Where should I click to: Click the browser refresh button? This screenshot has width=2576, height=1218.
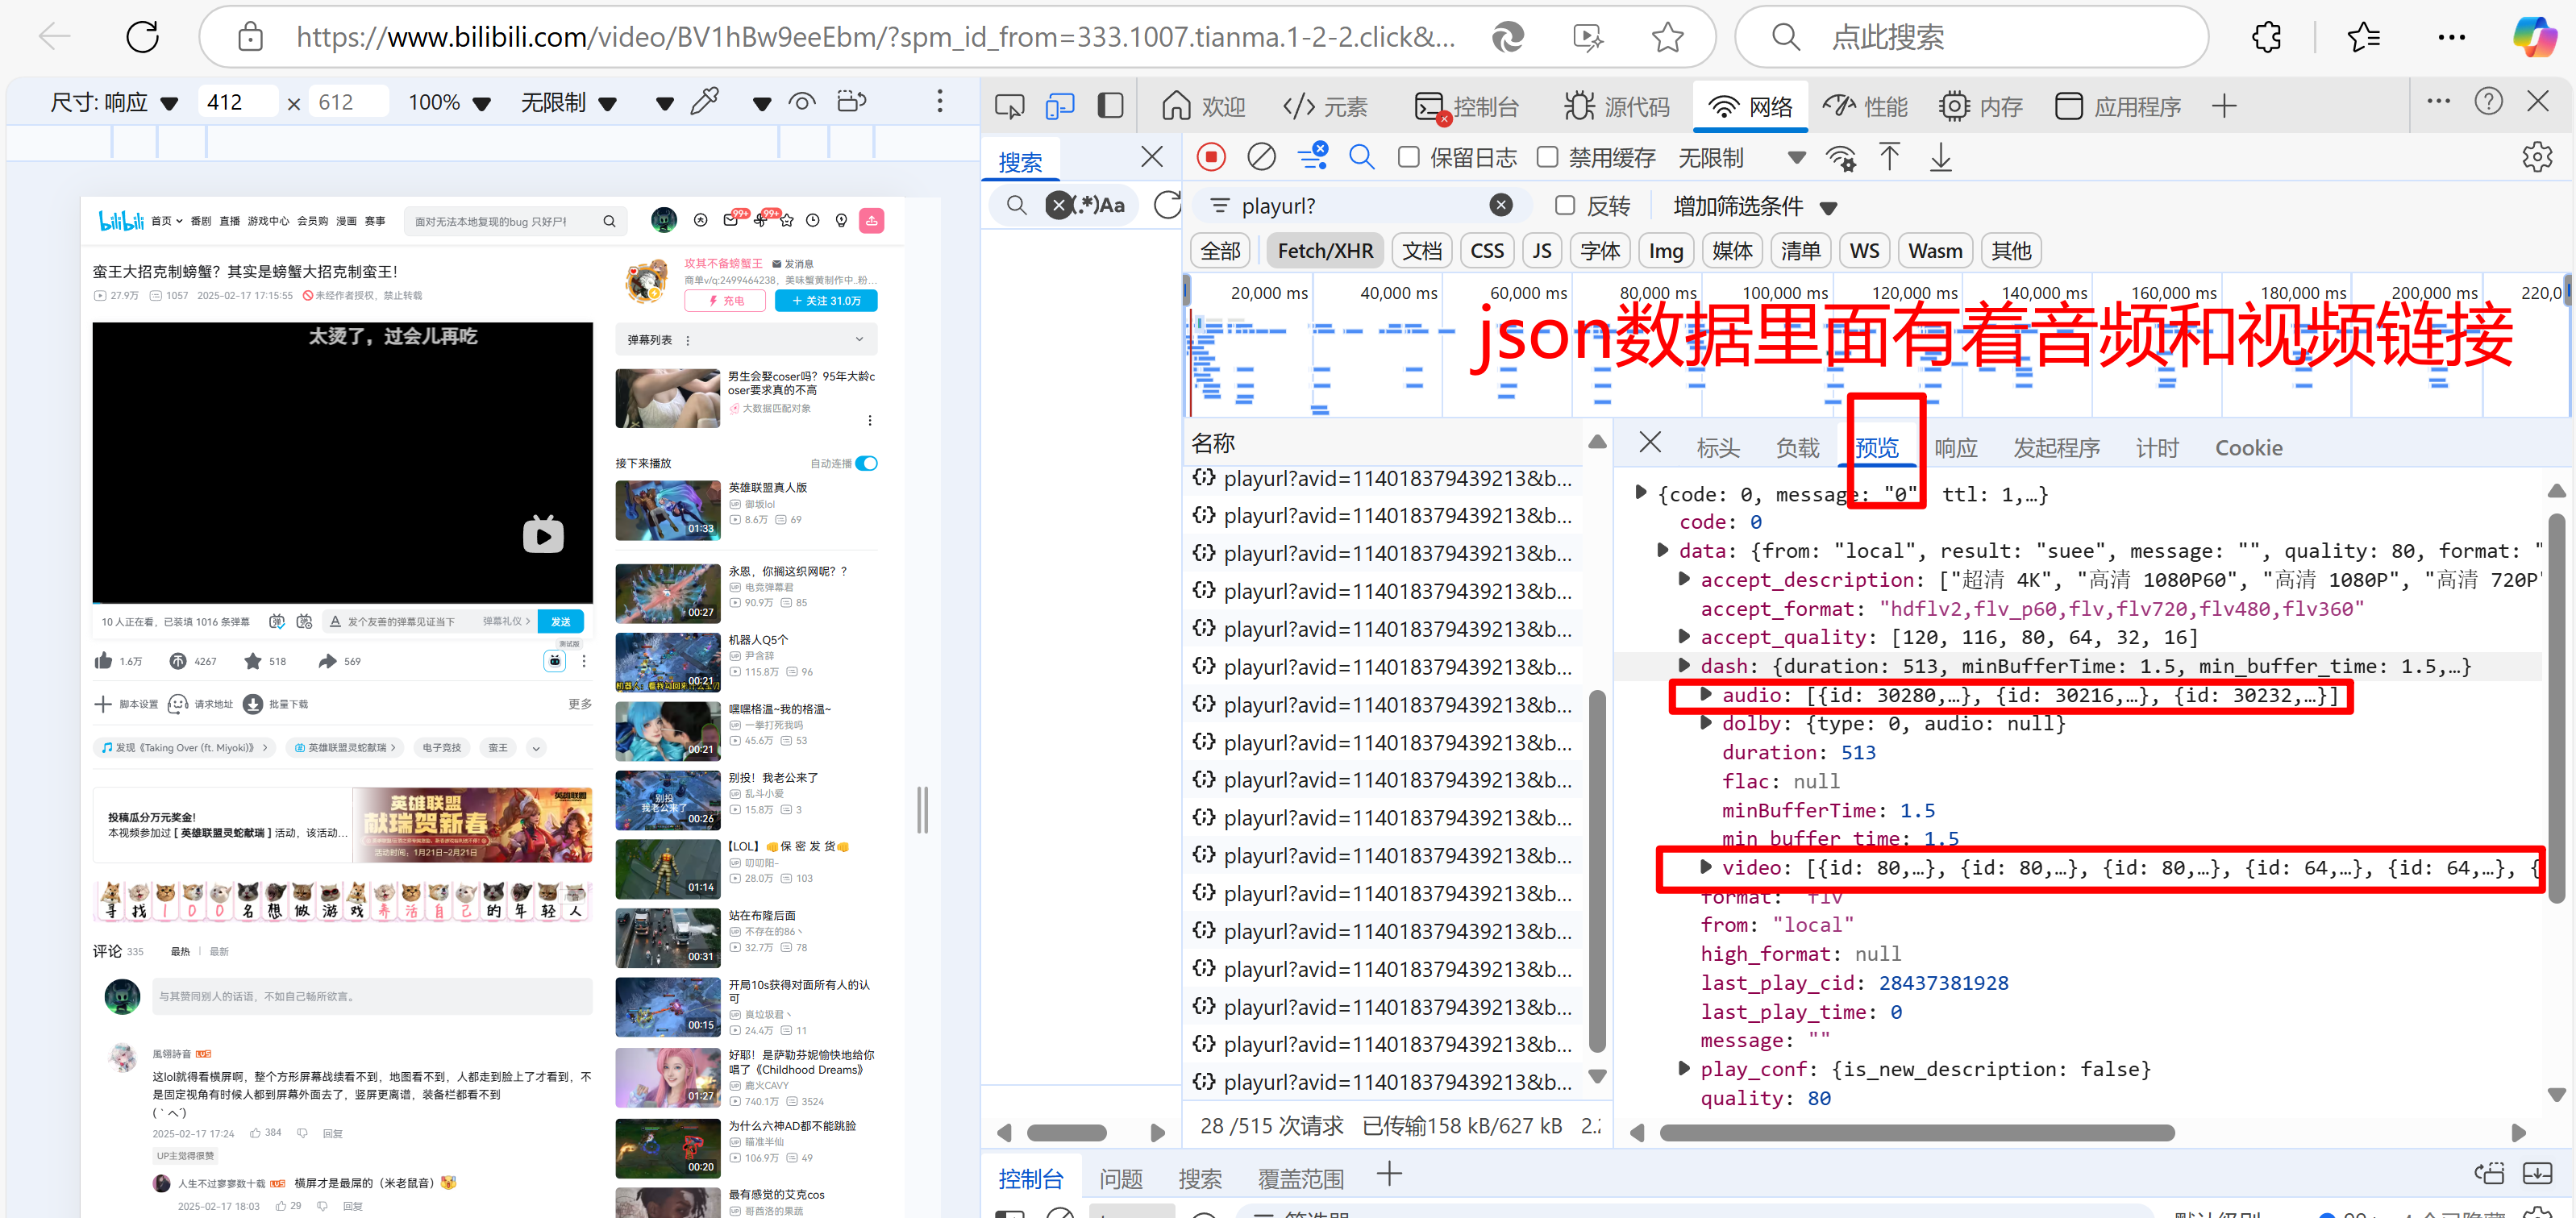pyautogui.click(x=143, y=37)
